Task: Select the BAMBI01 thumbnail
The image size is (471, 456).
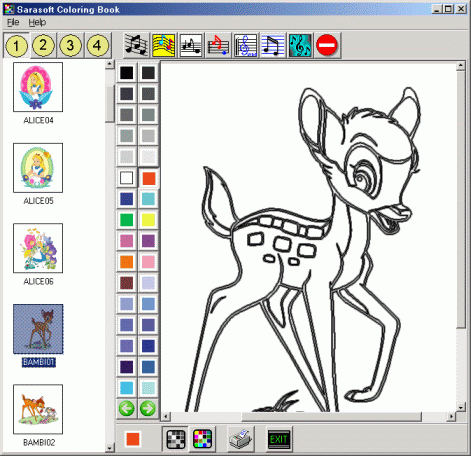Action: (38, 329)
